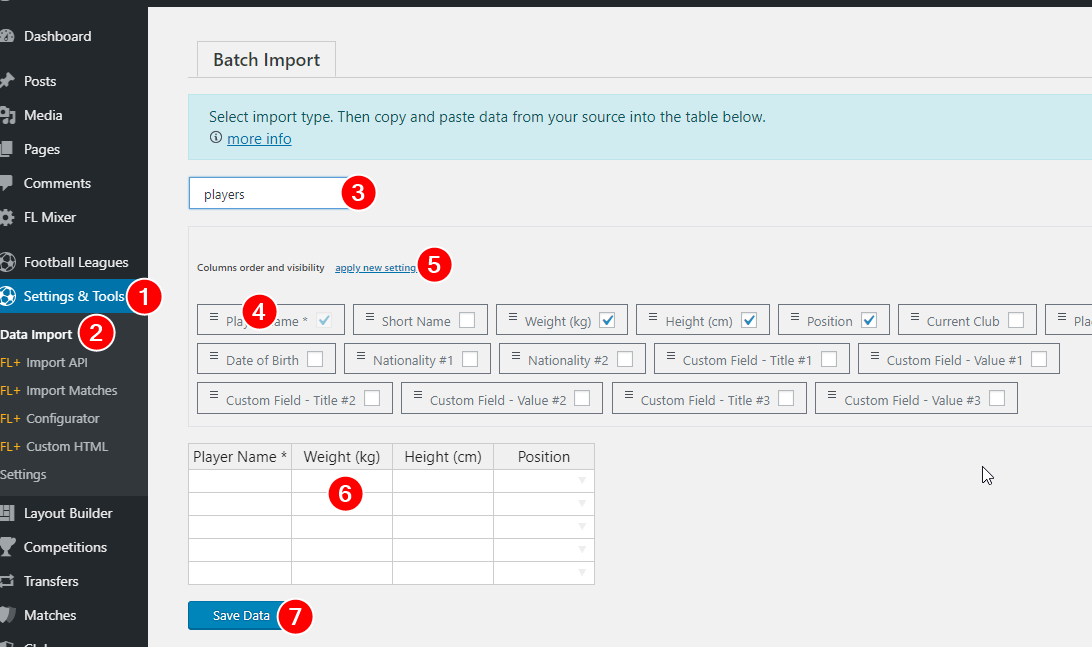Click the Football Leagues ball icon

click(x=8, y=262)
